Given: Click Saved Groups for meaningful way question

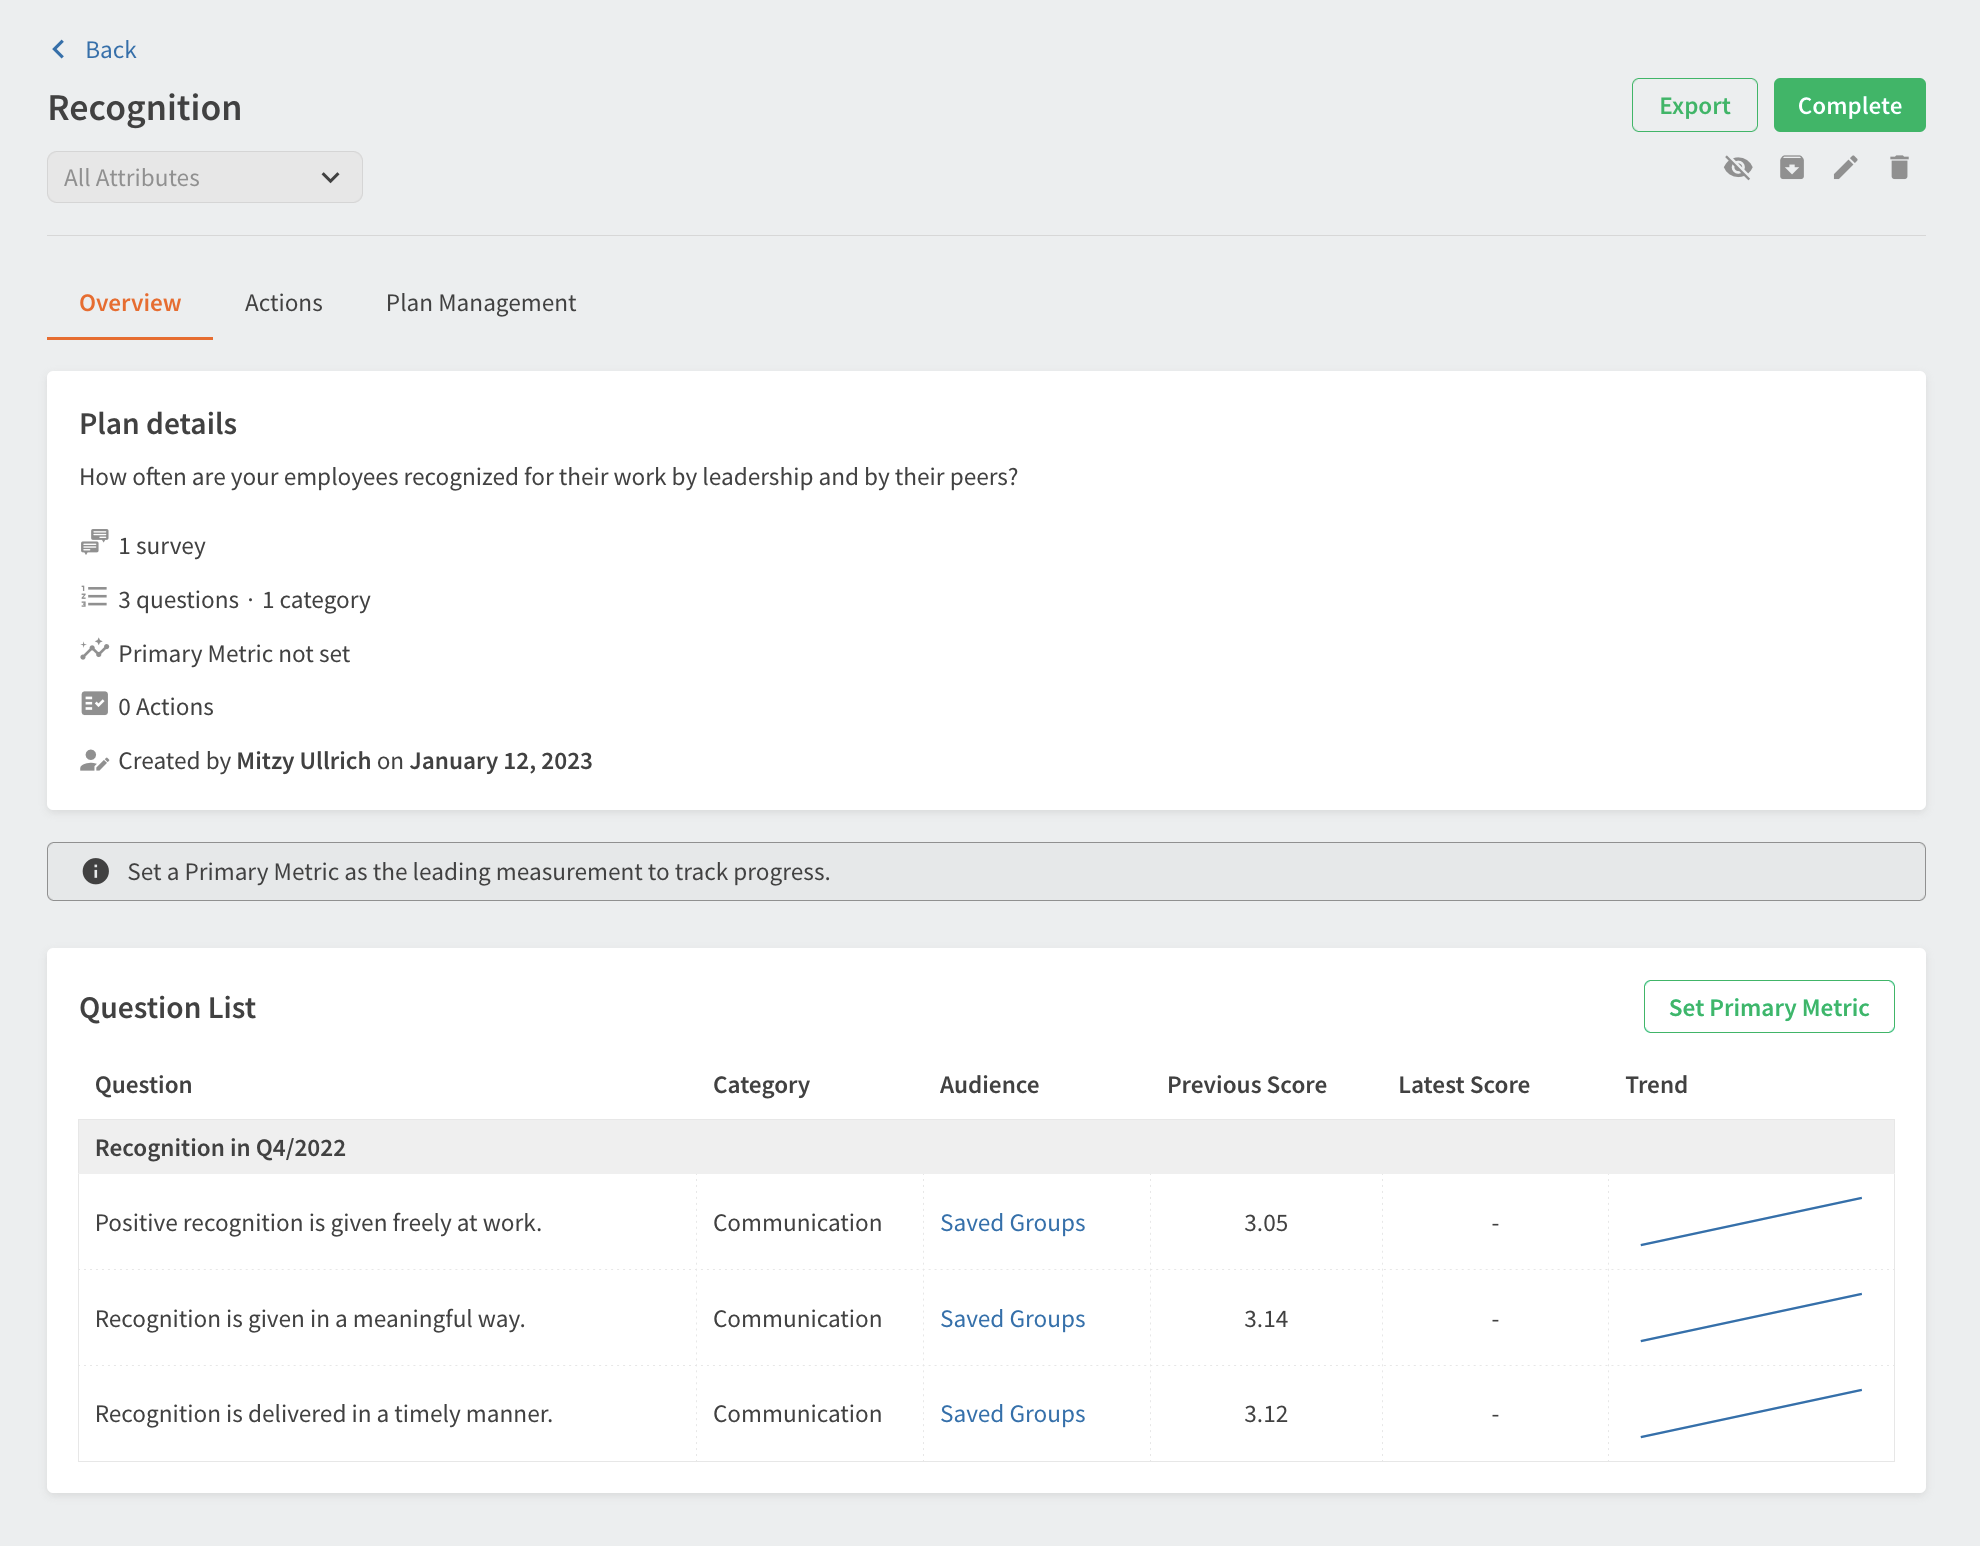Looking at the screenshot, I should click(x=1012, y=1319).
